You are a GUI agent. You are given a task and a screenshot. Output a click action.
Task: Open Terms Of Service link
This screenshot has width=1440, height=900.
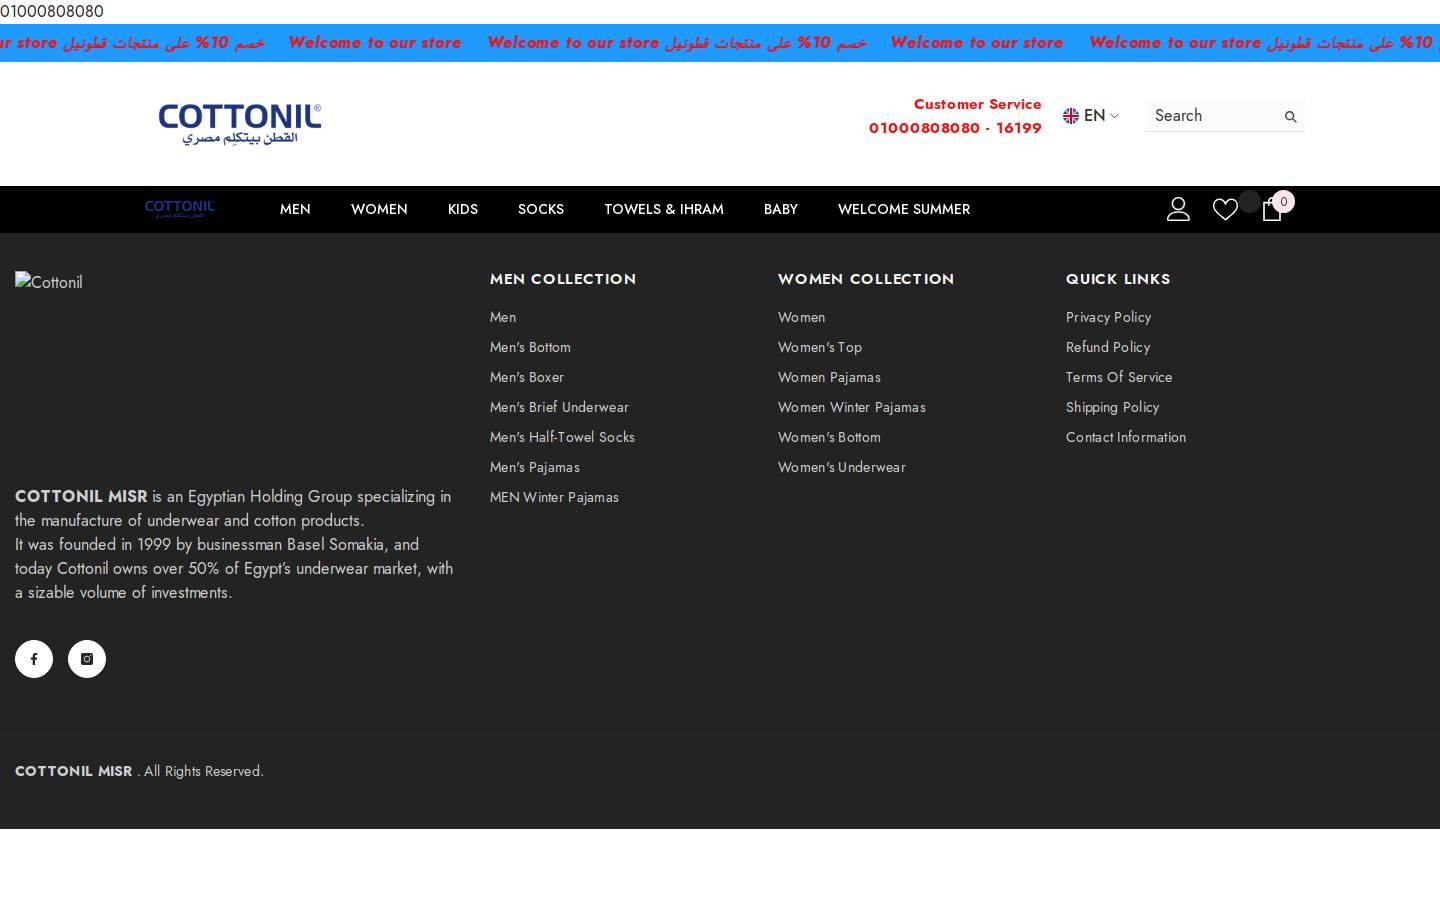click(1119, 377)
